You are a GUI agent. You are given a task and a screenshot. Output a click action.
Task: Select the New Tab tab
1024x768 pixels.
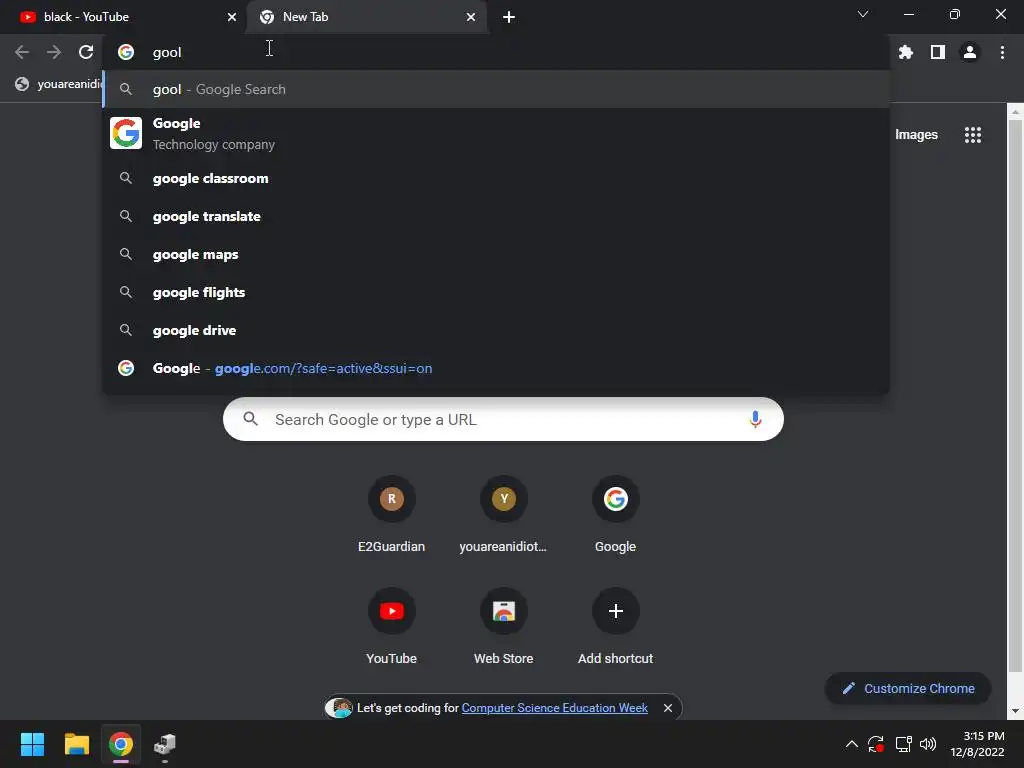(x=367, y=17)
